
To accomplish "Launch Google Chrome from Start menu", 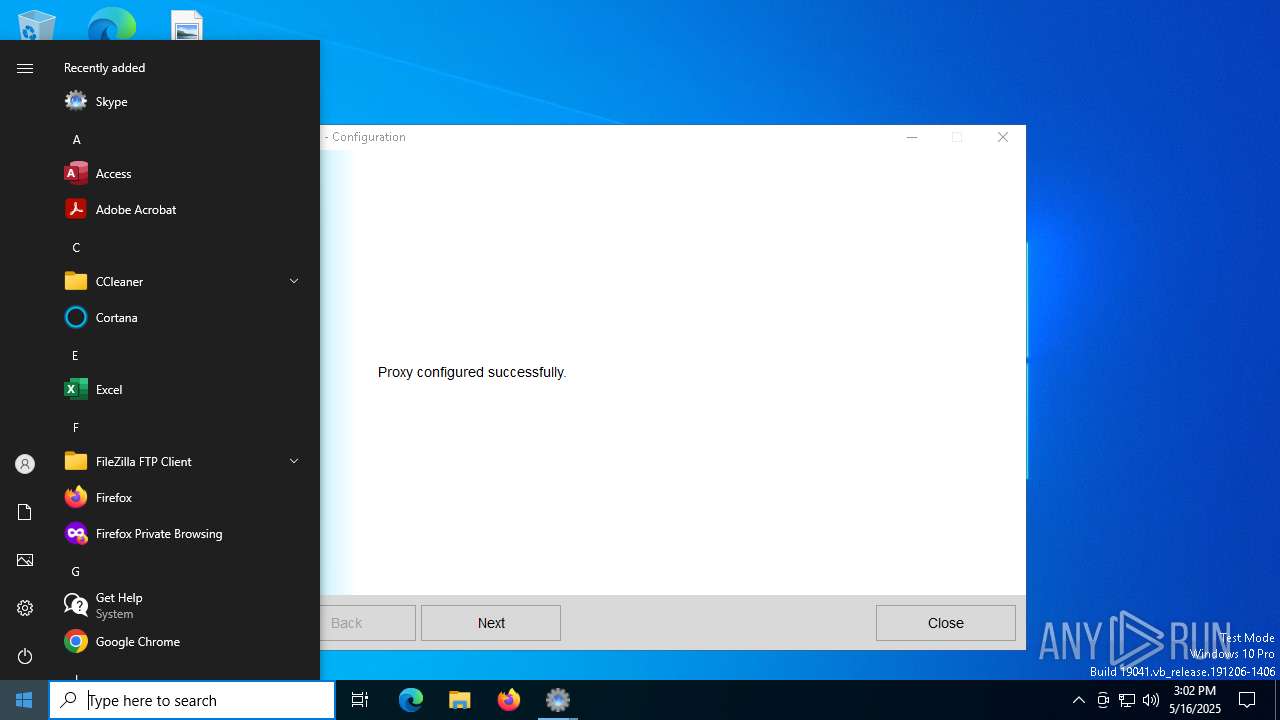I will click(184, 642).
